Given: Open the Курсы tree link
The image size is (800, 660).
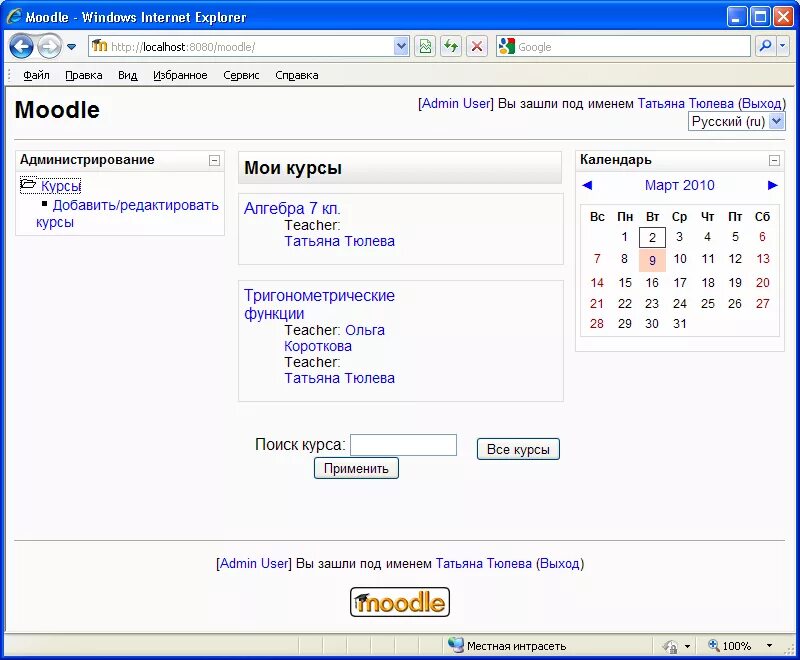Looking at the screenshot, I should 61,186.
